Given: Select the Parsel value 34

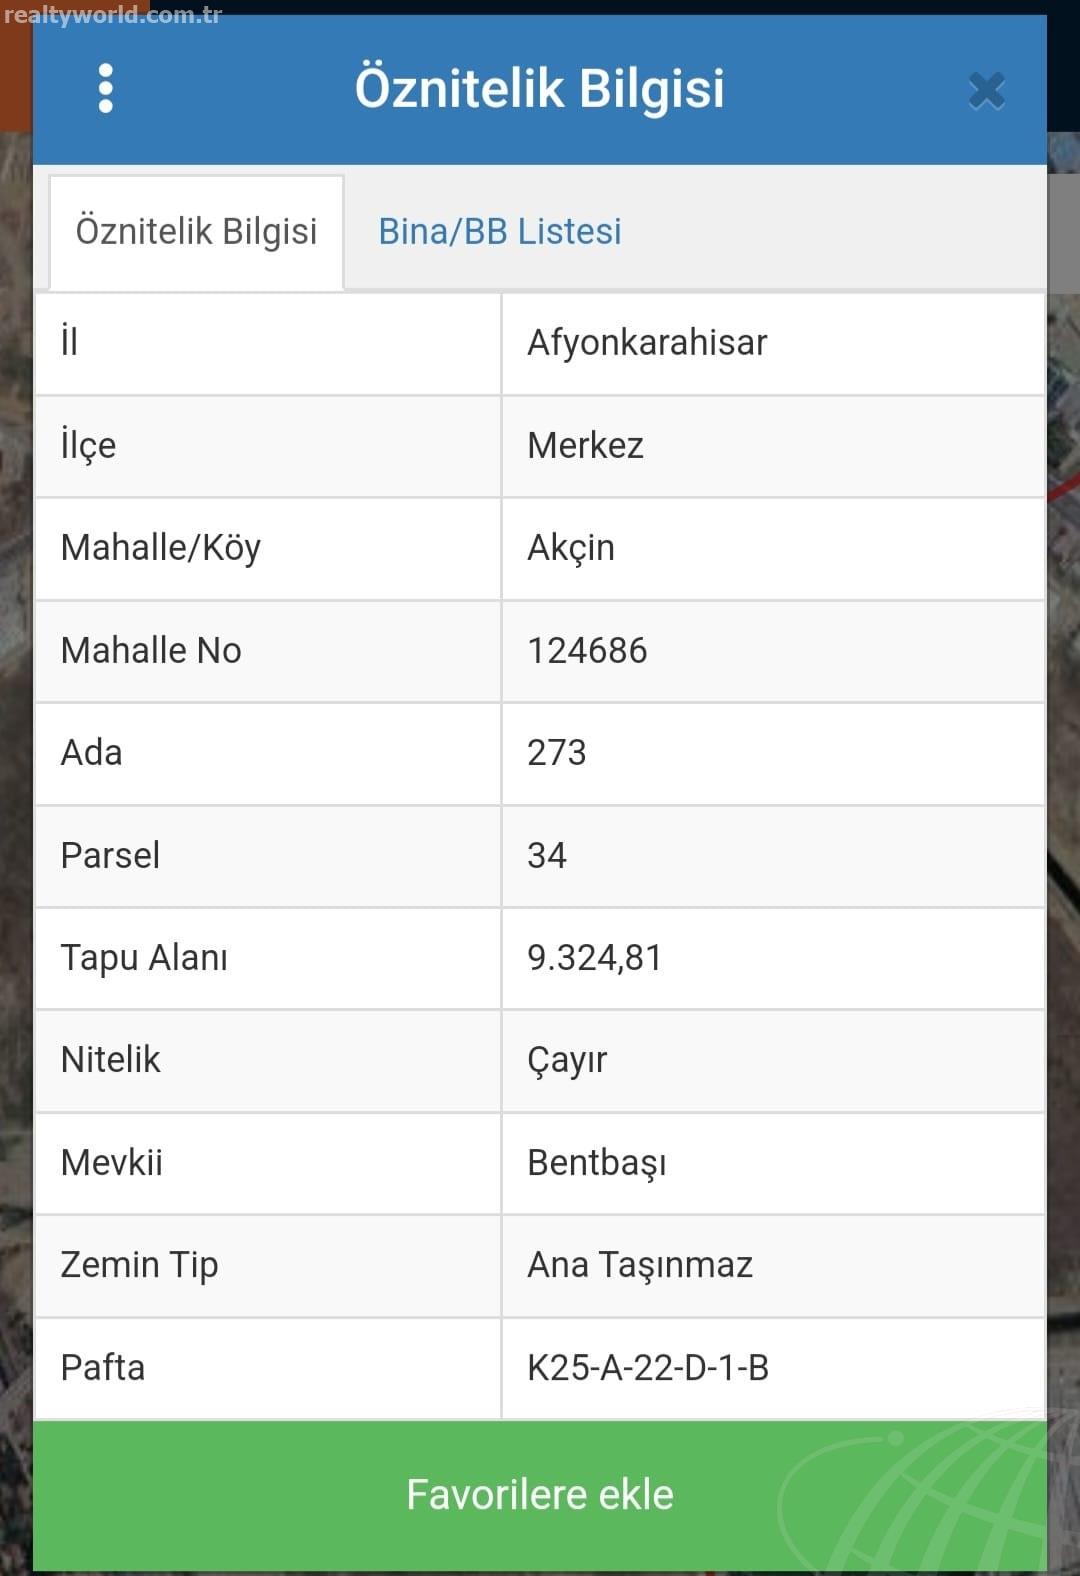Looking at the screenshot, I should pyautogui.click(x=546, y=856).
